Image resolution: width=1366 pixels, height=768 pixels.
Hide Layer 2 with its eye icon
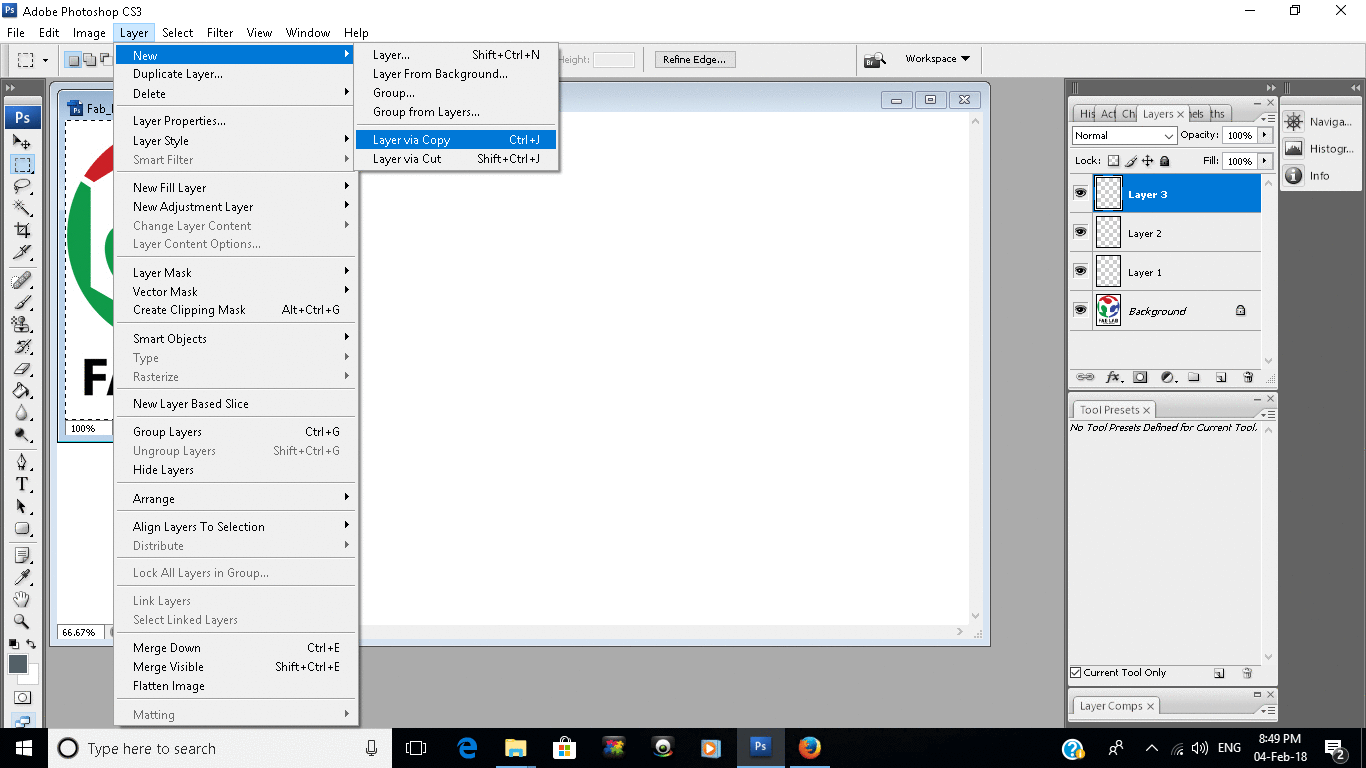[x=1080, y=232]
